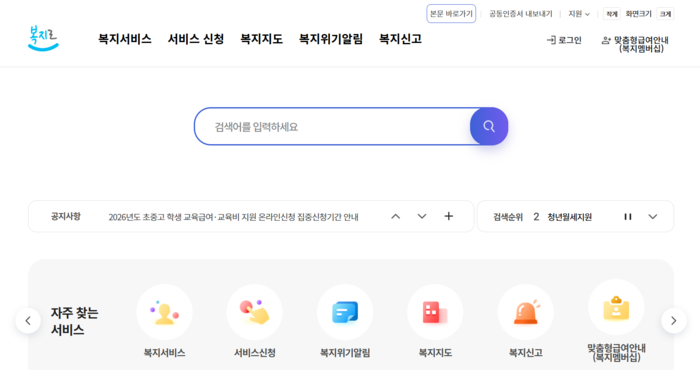Click 본문 바로가기 skip link
700x370 pixels.
coord(451,14)
